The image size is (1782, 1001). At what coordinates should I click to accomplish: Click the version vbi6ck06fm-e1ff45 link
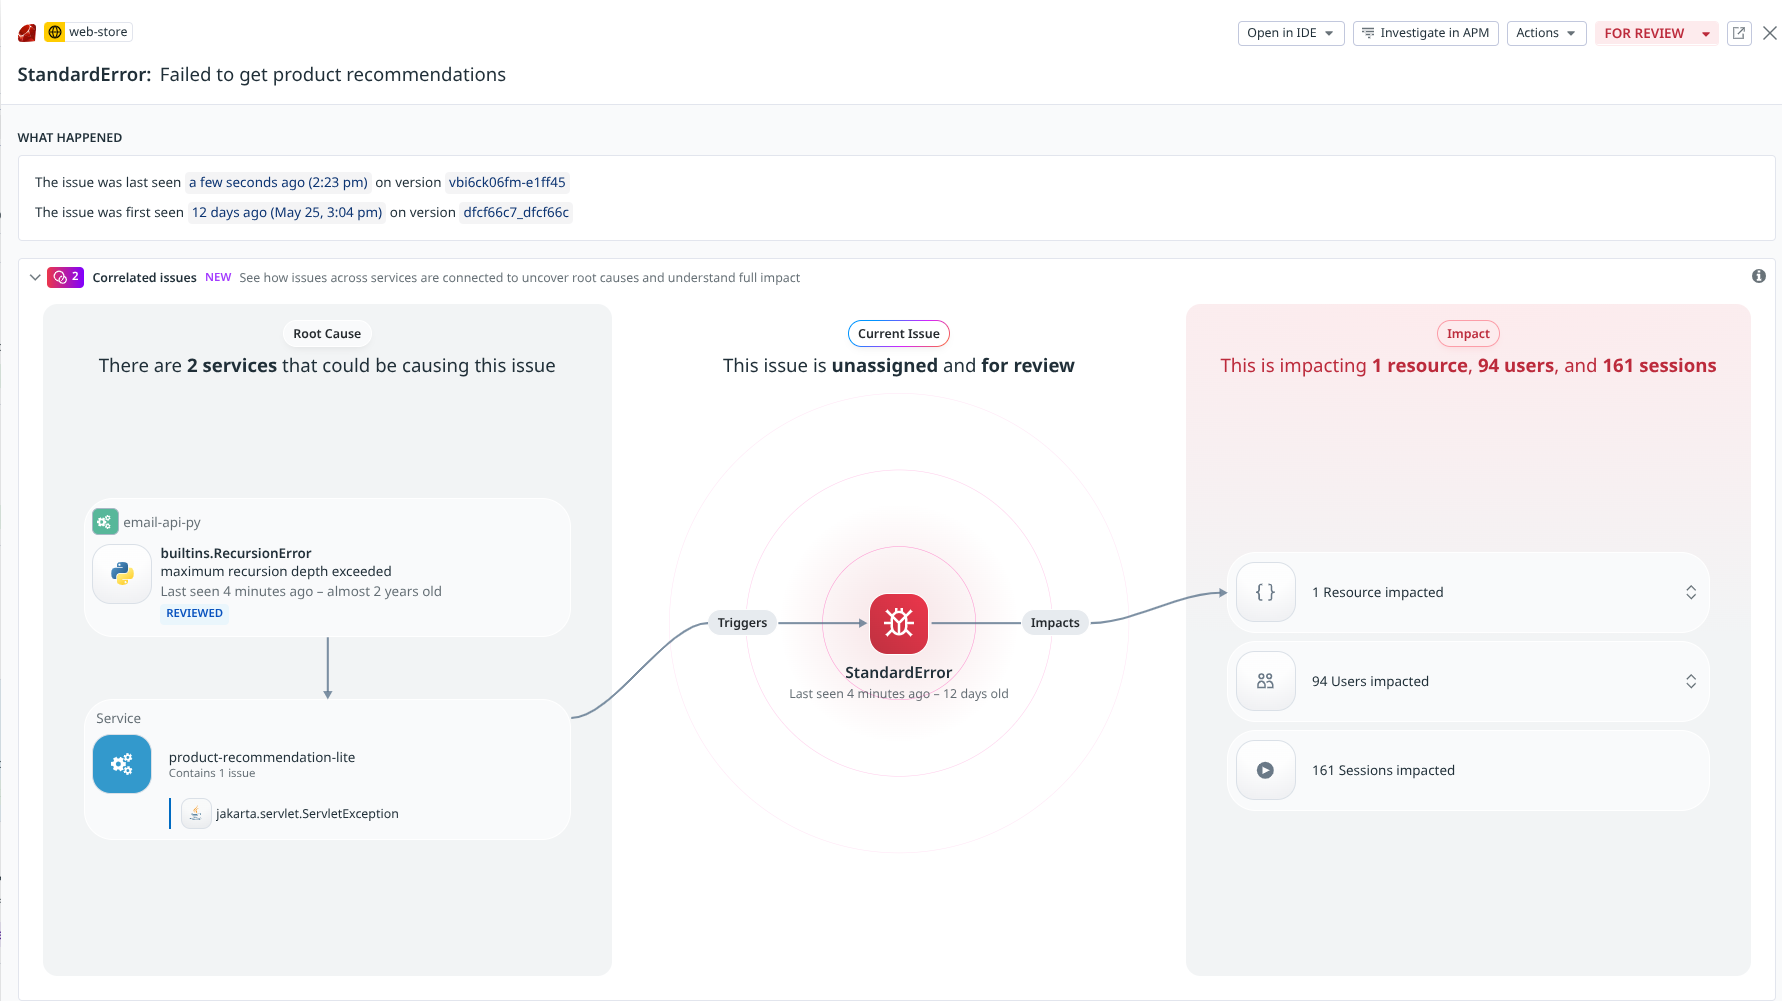tap(507, 182)
